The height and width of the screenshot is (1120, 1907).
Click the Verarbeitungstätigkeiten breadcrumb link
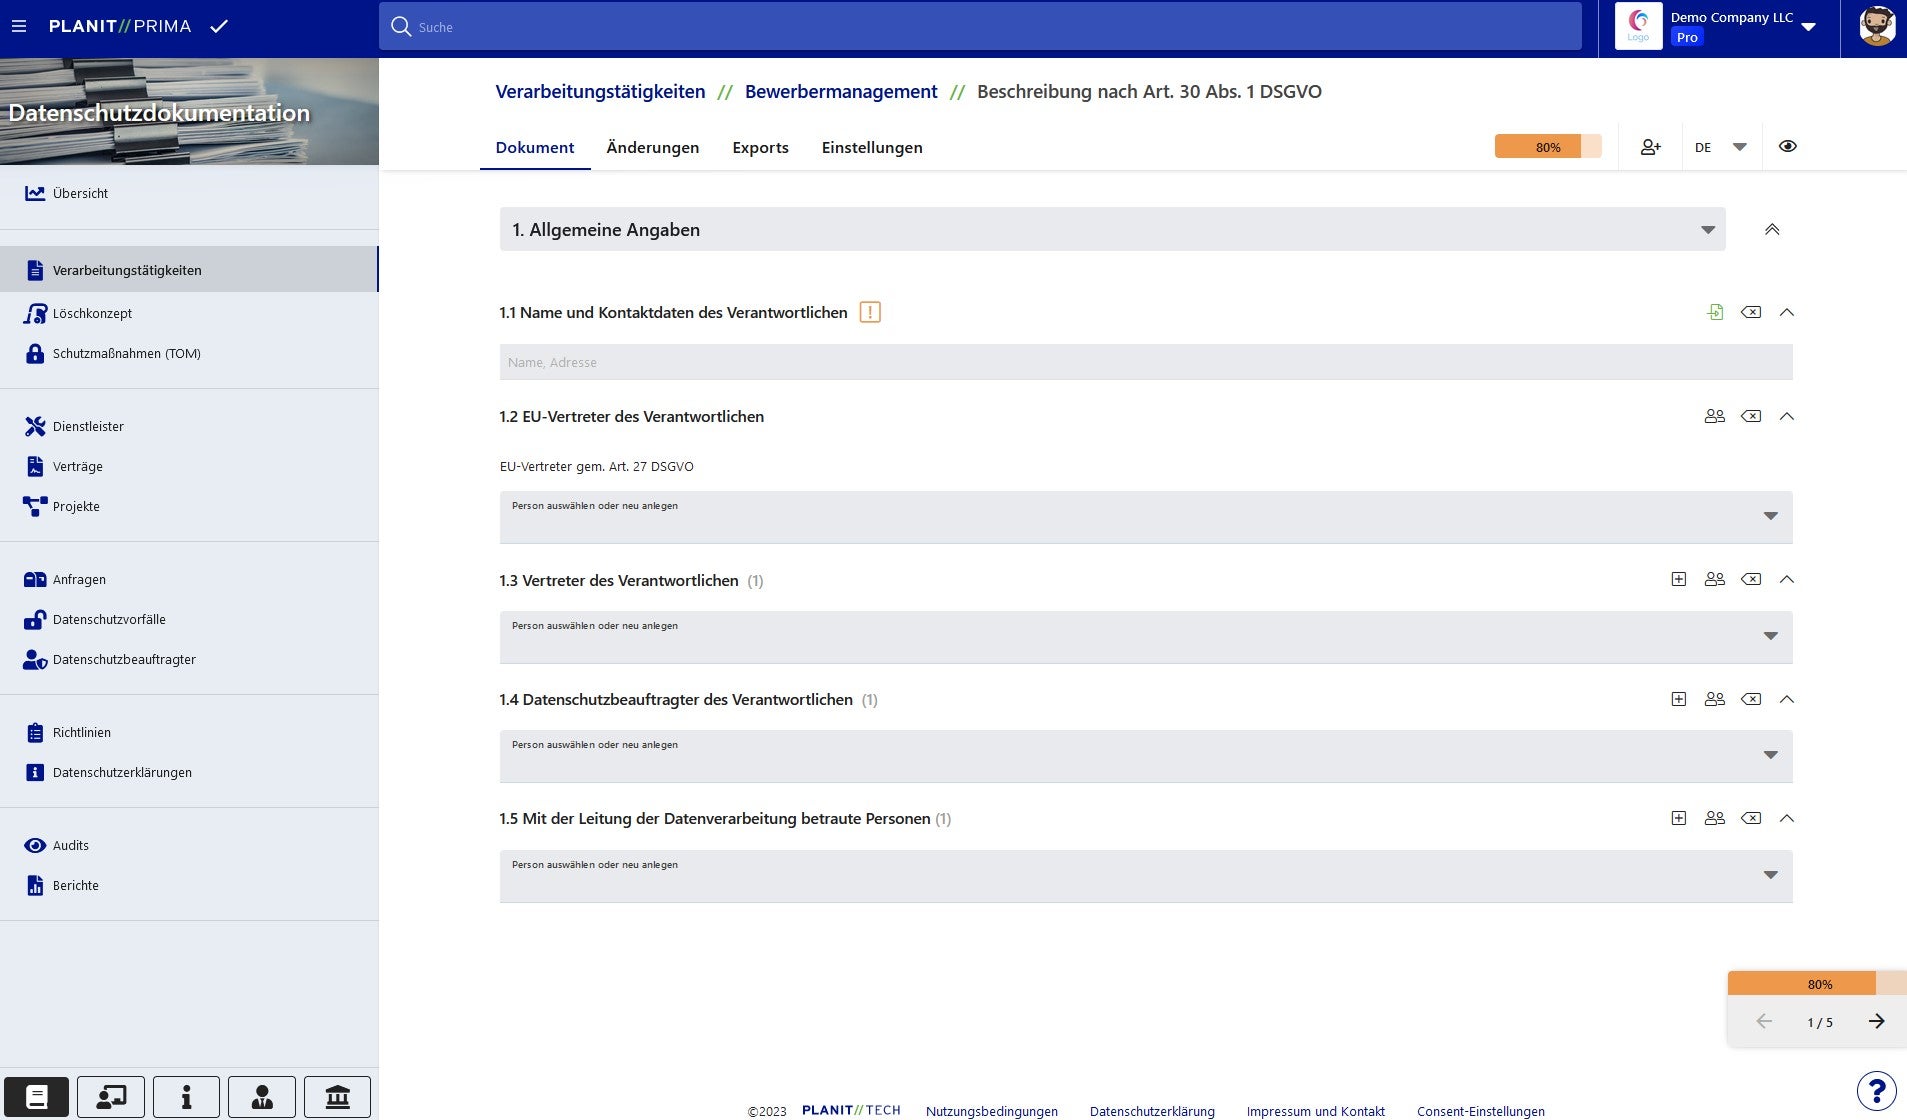(x=600, y=91)
